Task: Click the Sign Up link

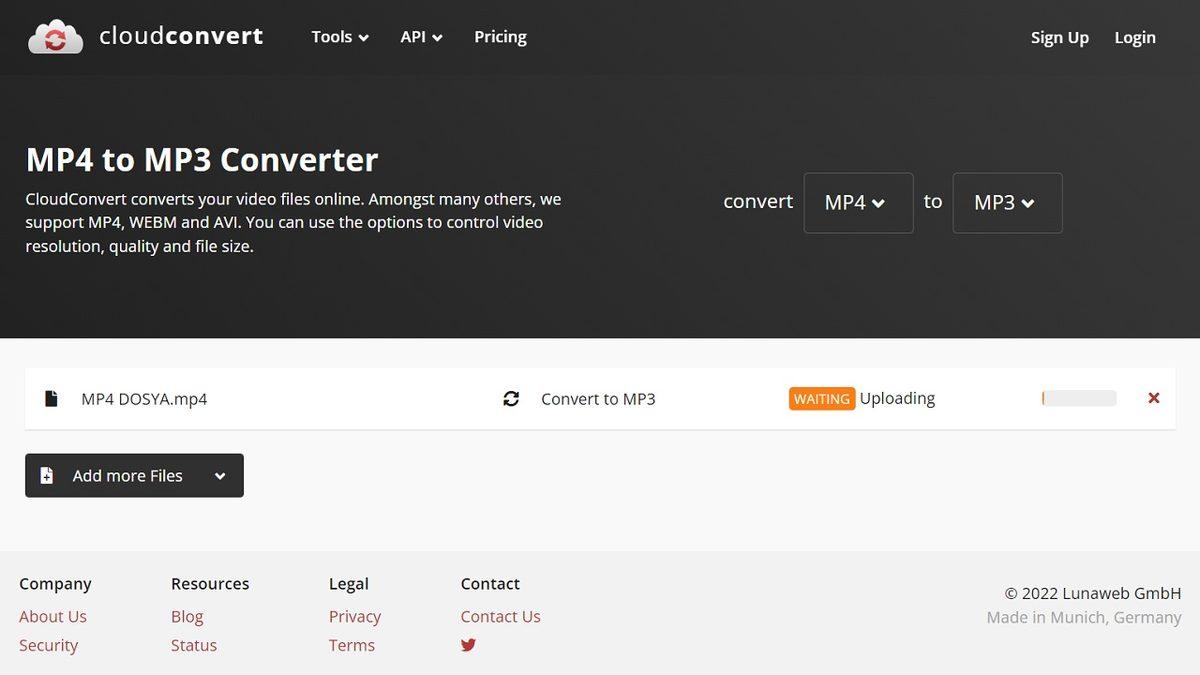Action: coord(1059,38)
